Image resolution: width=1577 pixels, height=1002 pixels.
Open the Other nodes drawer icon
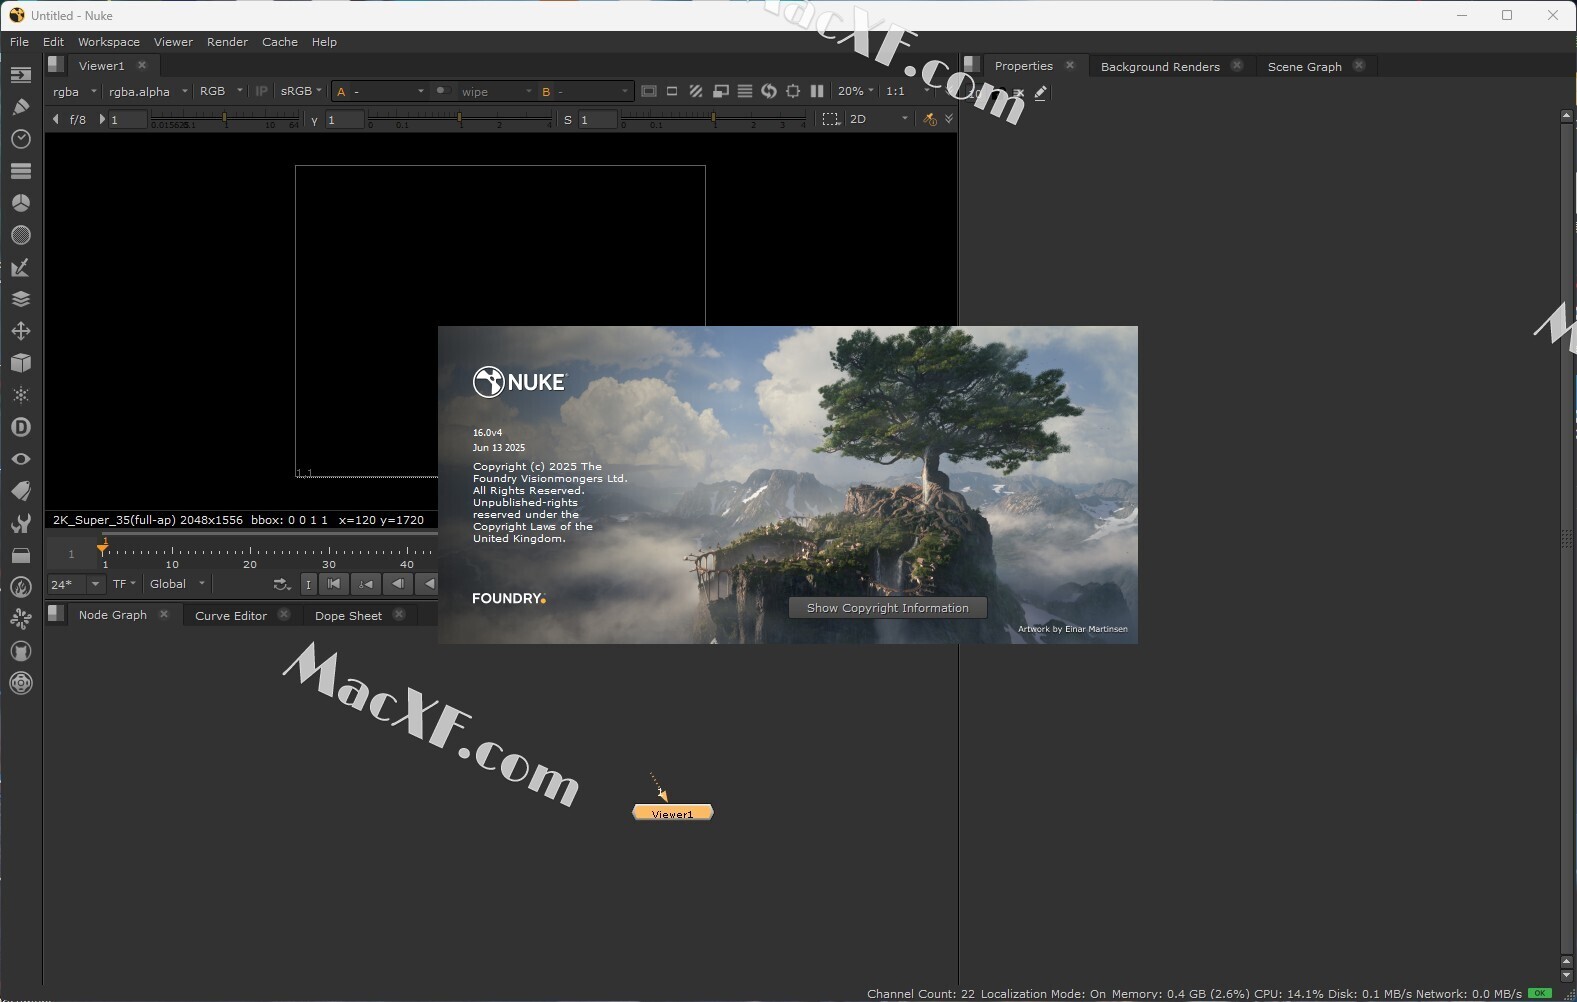click(x=20, y=555)
